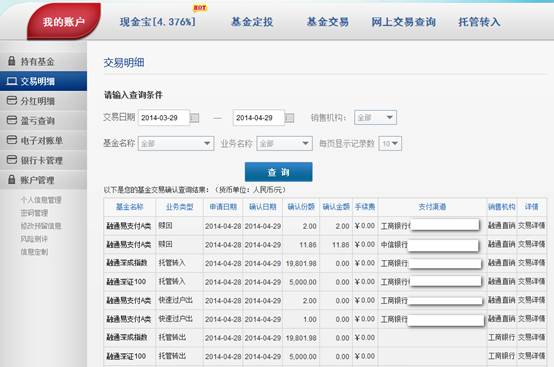Click the 交易明细 page heading

pos(124,63)
